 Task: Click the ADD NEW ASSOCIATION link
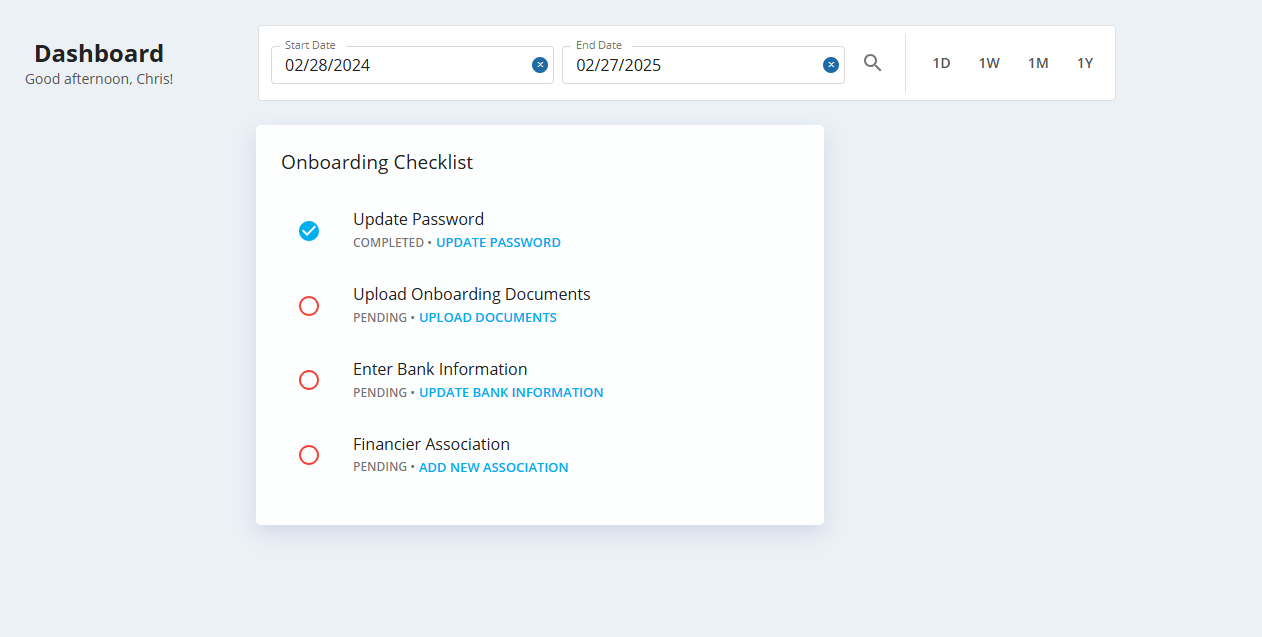[x=494, y=468]
